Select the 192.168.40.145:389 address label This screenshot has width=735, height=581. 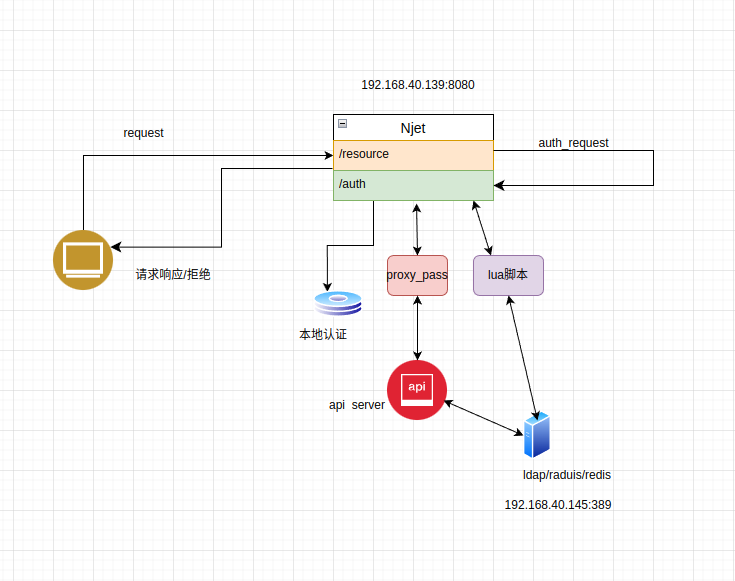point(558,505)
